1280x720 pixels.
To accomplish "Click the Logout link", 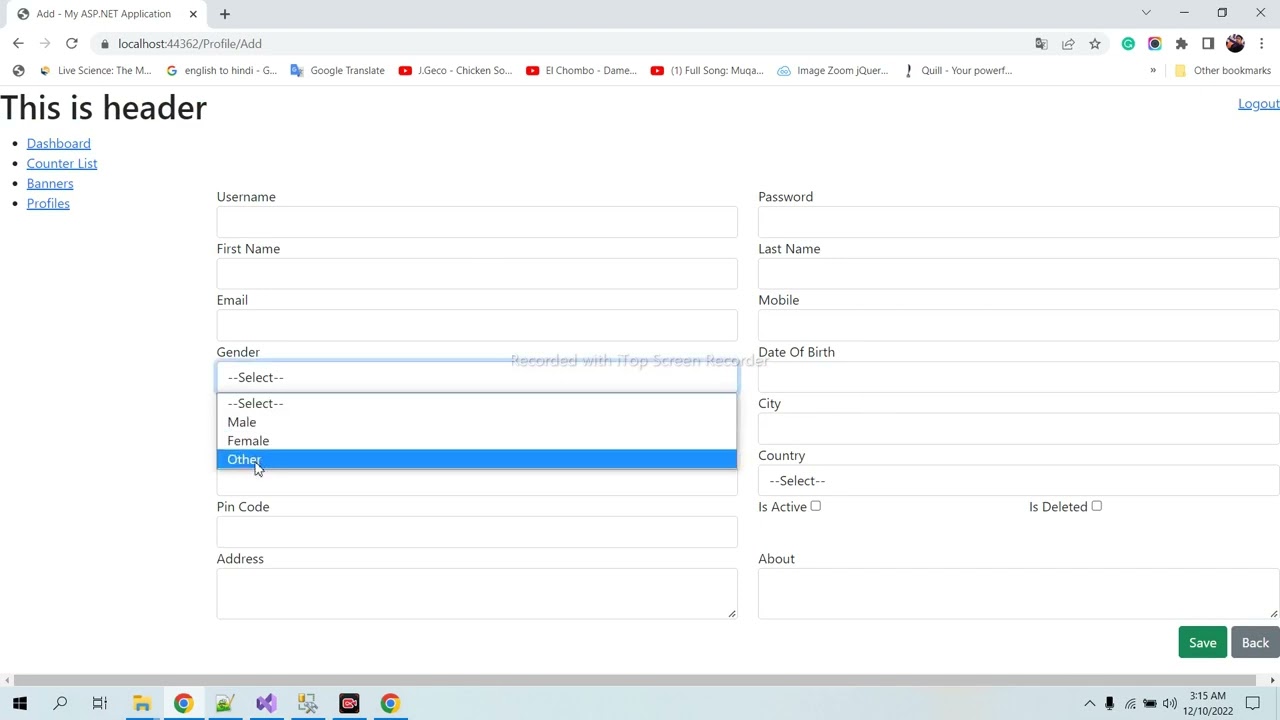I will coord(1259,104).
